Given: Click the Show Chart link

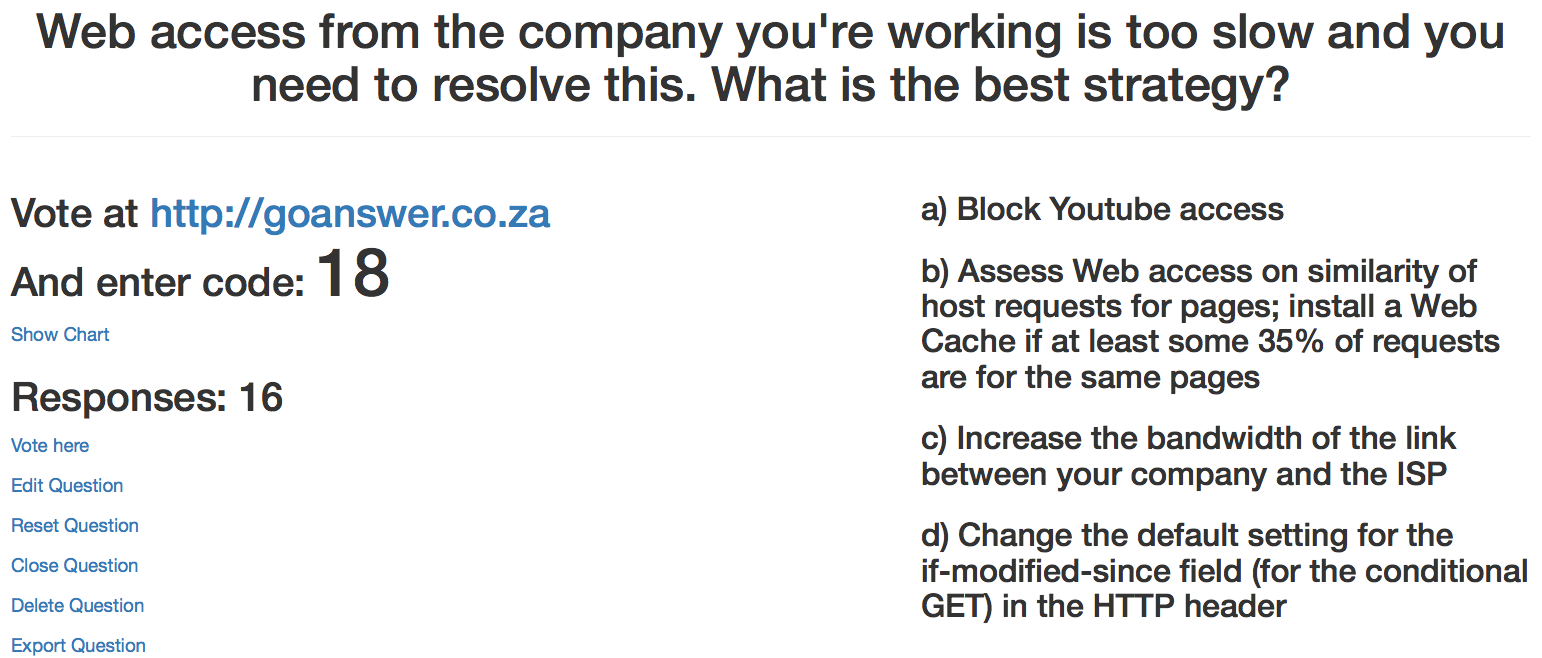Looking at the screenshot, I should pyautogui.click(x=60, y=334).
